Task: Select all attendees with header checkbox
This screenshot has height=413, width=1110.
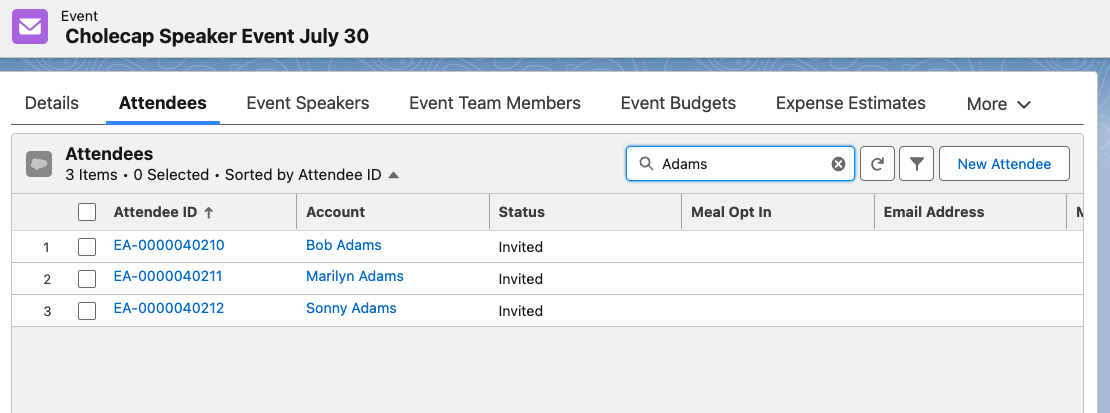Action: 87,212
